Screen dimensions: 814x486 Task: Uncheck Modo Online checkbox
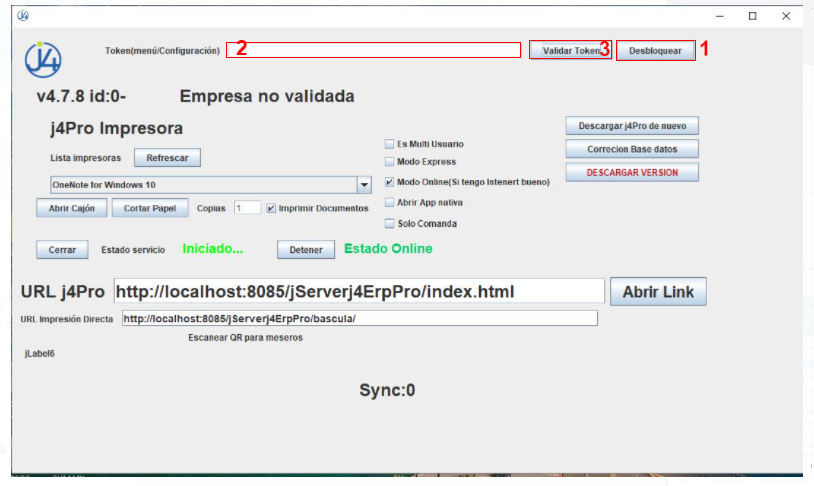389,182
